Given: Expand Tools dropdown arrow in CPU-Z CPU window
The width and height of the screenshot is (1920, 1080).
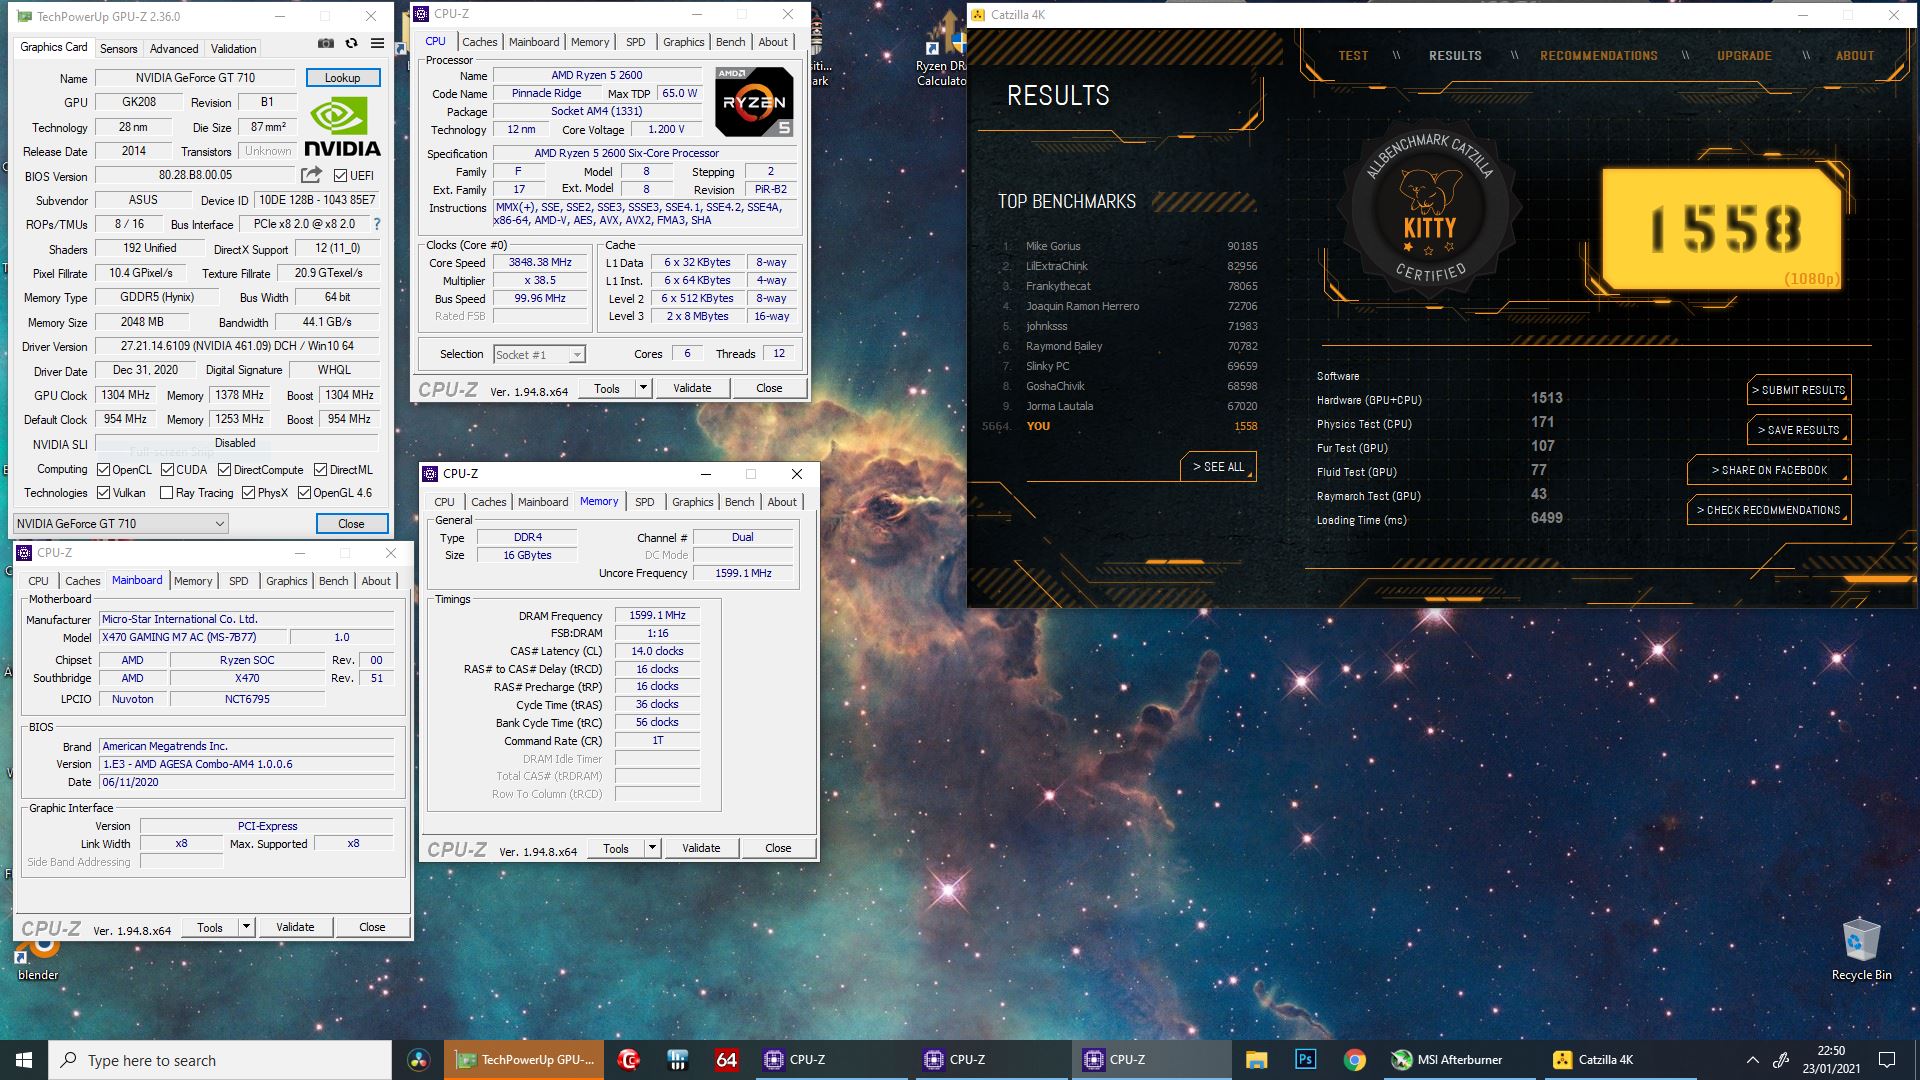Looking at the screenshot, I should [x=643, y=388].
